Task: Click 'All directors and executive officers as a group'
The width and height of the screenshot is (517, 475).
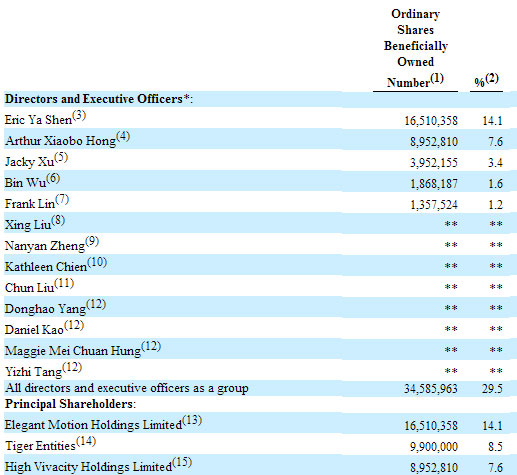Action: coord(127,388)
